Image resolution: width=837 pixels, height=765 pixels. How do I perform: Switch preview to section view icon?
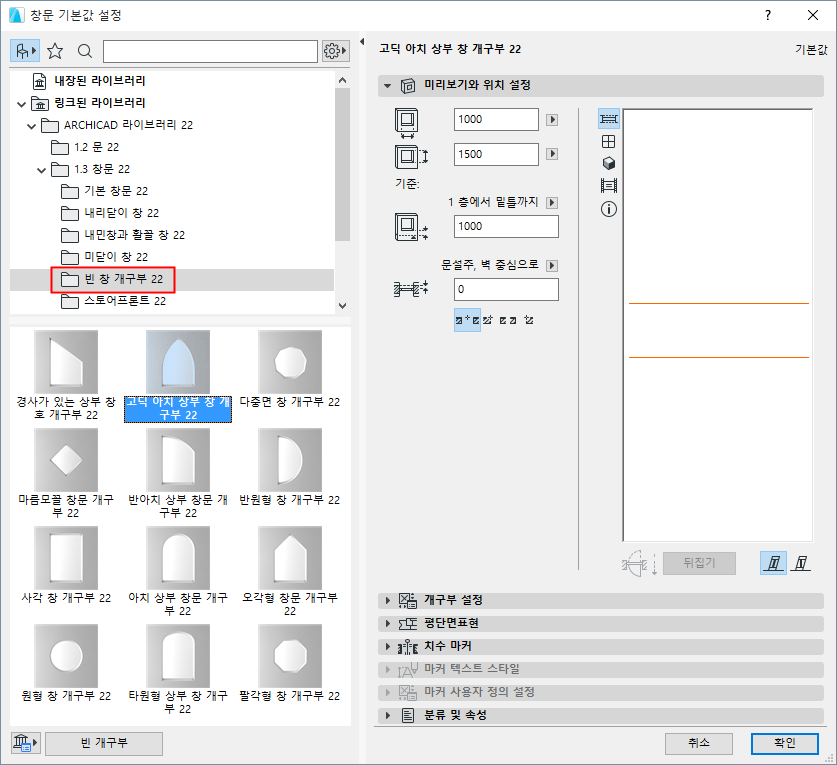click(609, 186)
